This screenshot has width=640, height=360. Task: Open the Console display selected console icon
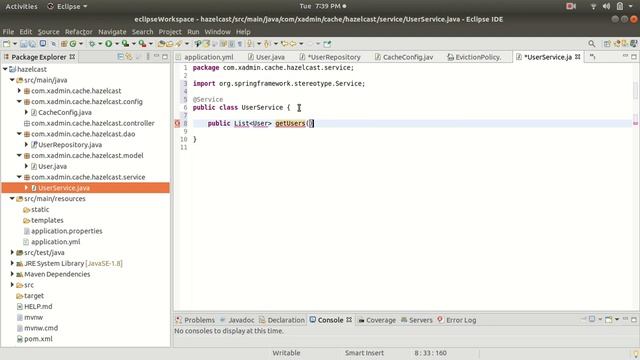[592, 319]
